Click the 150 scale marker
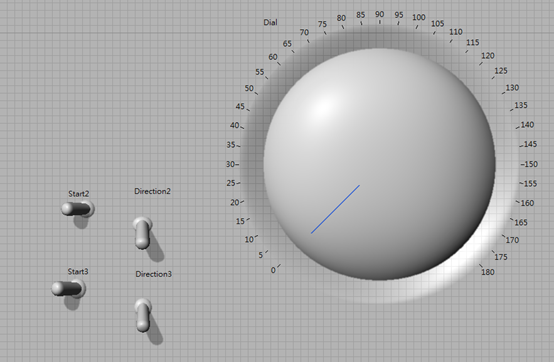The height and width of the screenshot is (363, 554). click(531, 164)
